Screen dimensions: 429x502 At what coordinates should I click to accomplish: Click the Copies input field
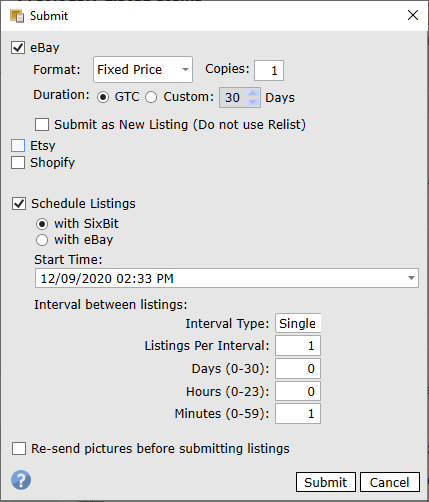269,70
